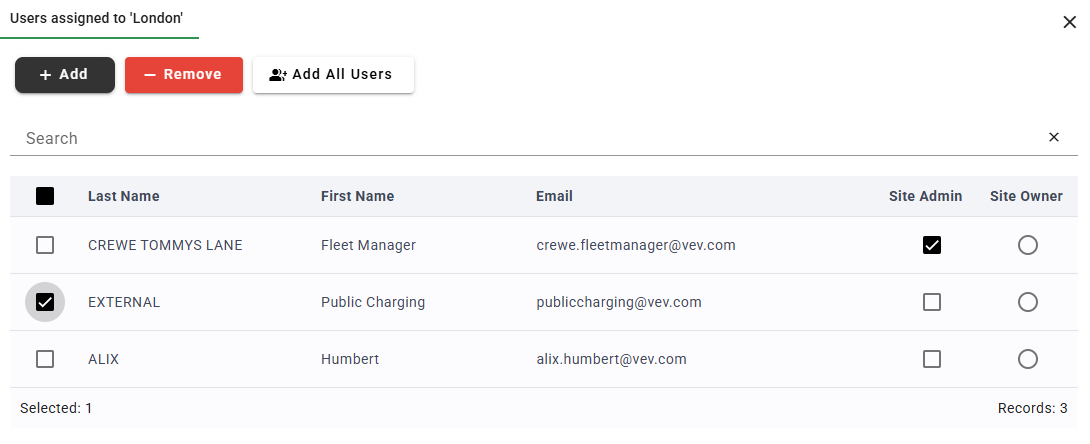Select the ALIX row checkbox
Viewport: 1090px width, 444px height.
tap(45, 359)
